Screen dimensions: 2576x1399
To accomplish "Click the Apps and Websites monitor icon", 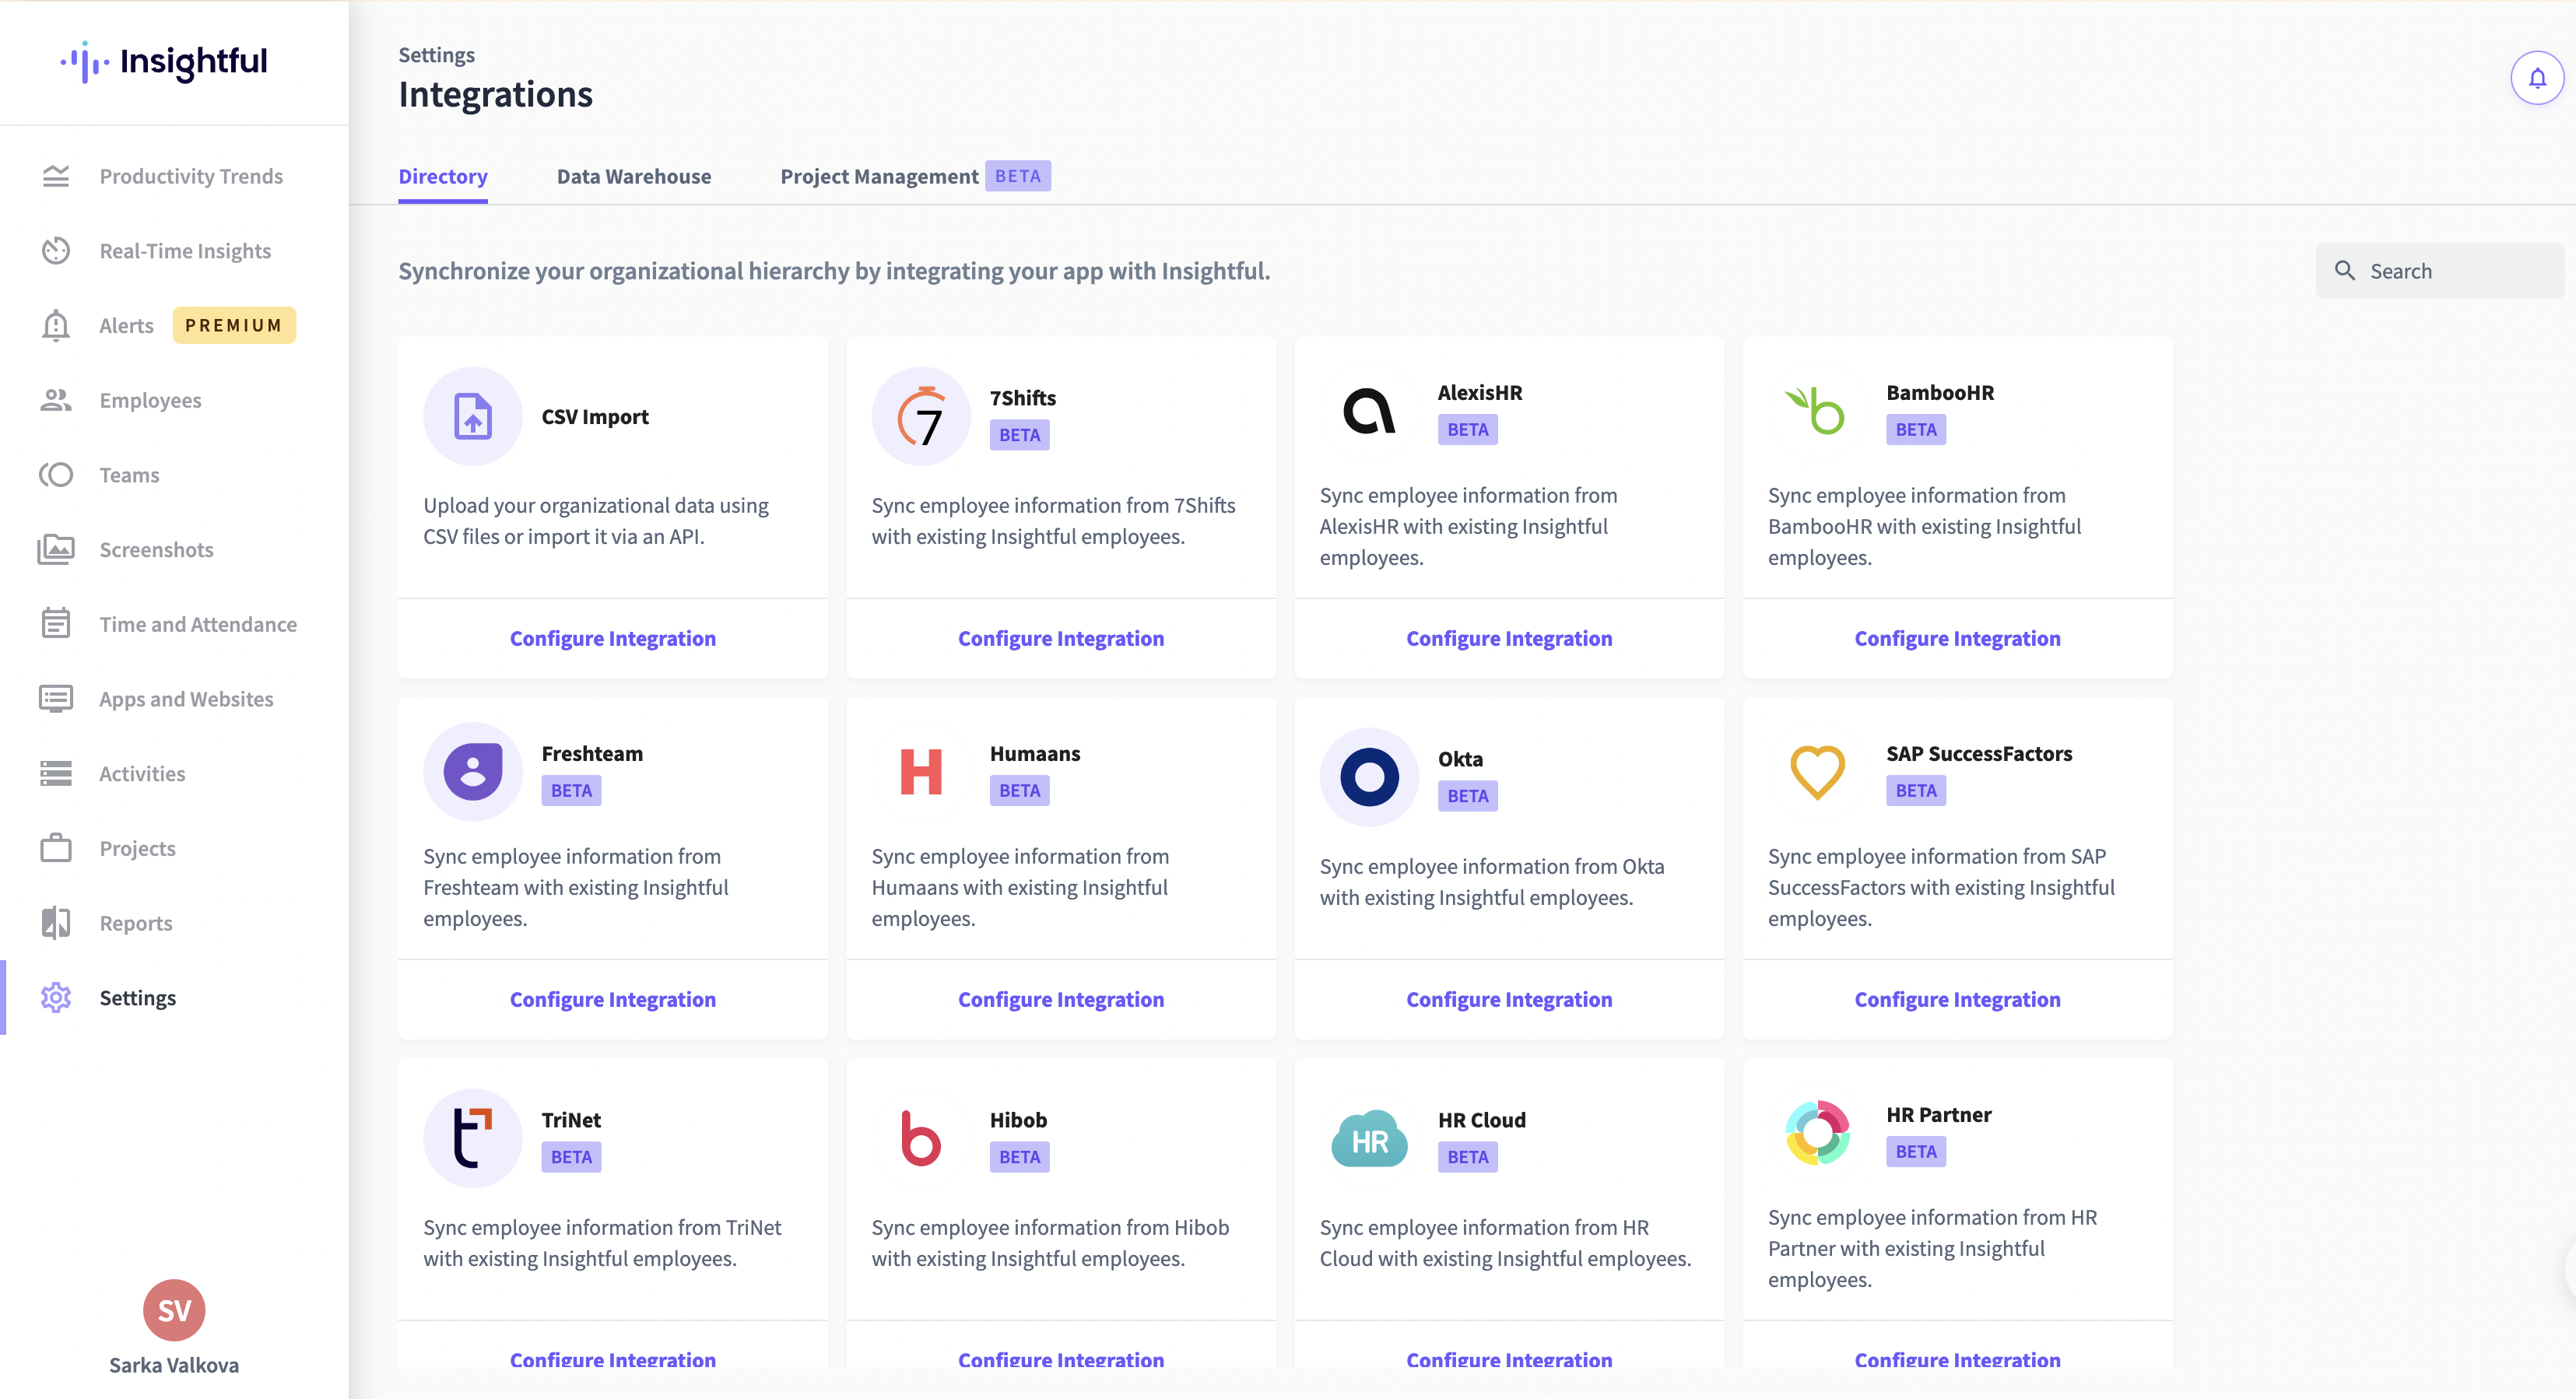I will point(56,698).
